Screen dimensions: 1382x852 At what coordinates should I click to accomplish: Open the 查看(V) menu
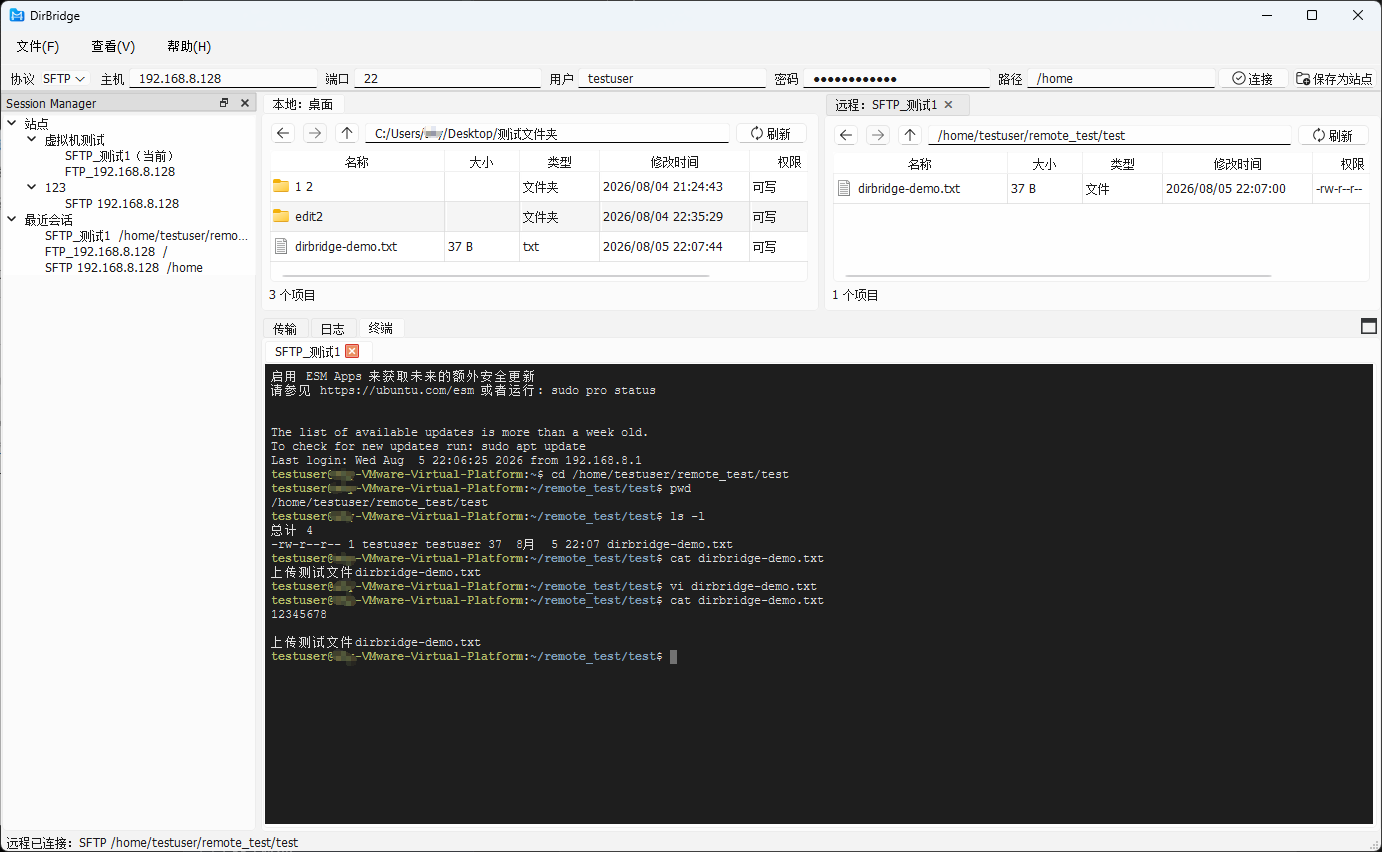(x=113, y=46)
